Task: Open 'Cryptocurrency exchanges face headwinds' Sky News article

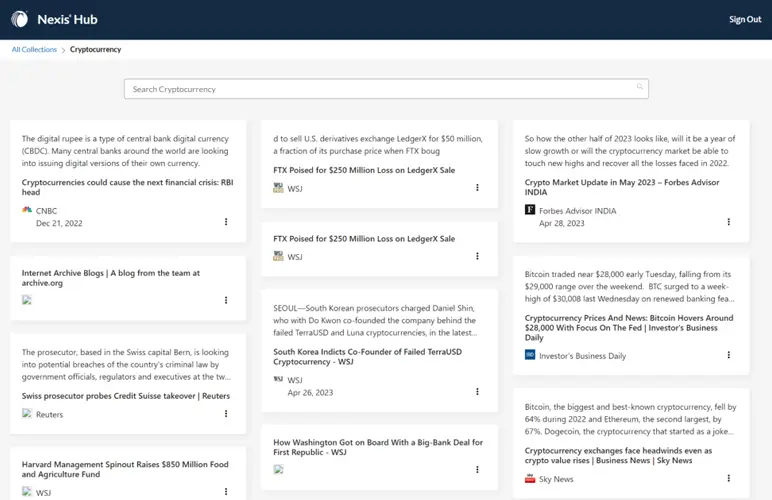Action: (x=618, y=455)
